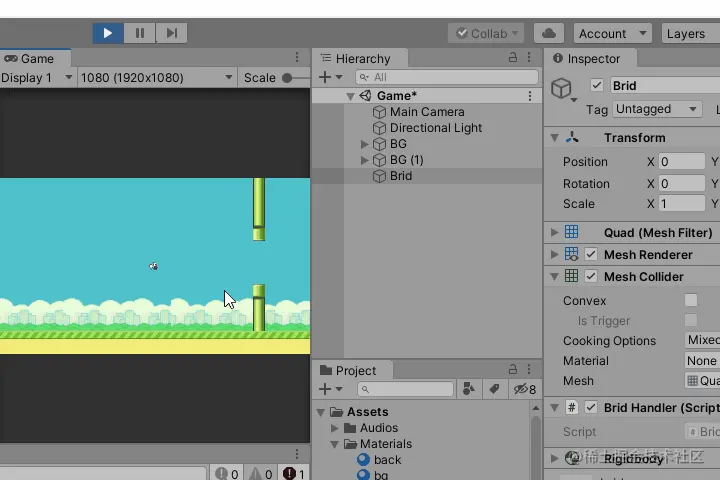Start the game with the Play button
Screen dimensions: 720x480
click(108, 33)
